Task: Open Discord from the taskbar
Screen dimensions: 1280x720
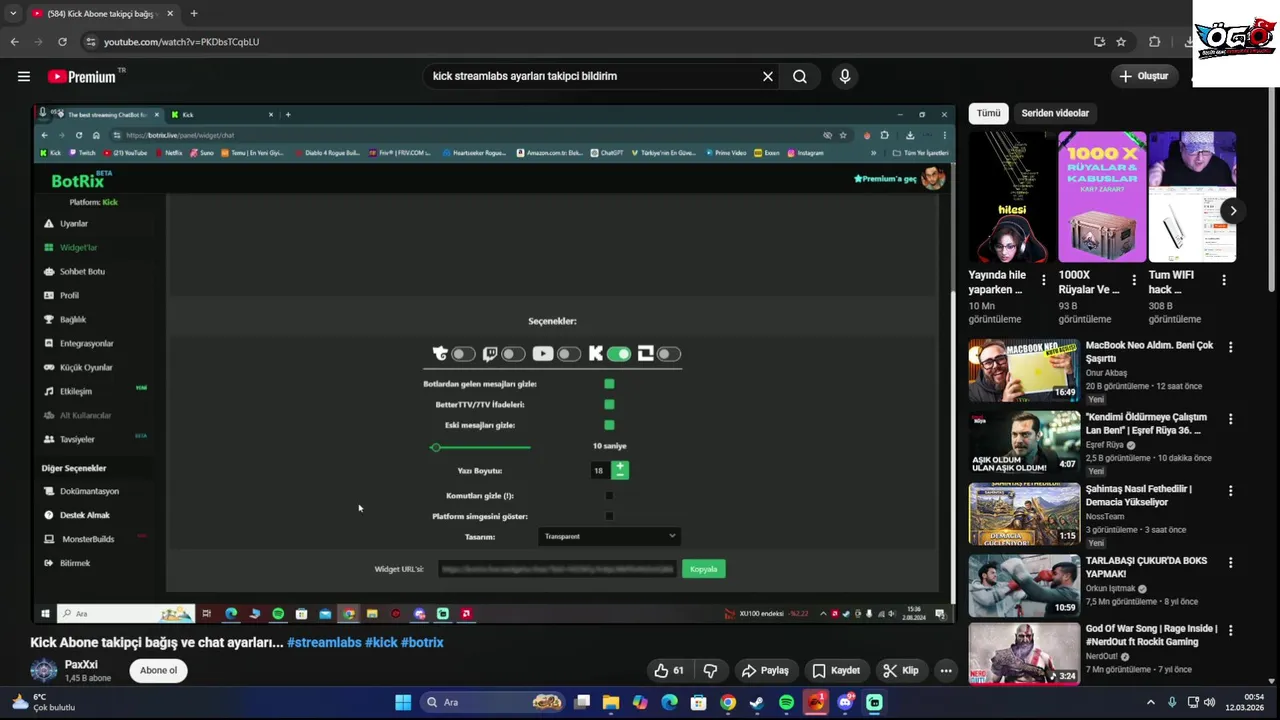Action: 846,702
